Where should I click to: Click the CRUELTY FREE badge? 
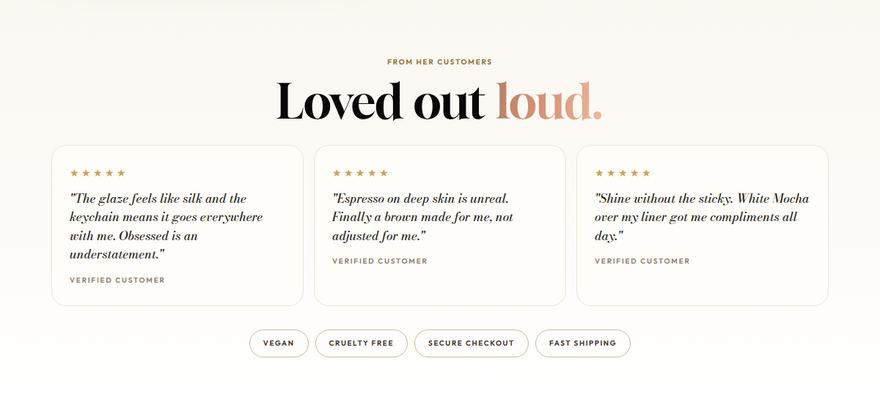tap(361, 343)
